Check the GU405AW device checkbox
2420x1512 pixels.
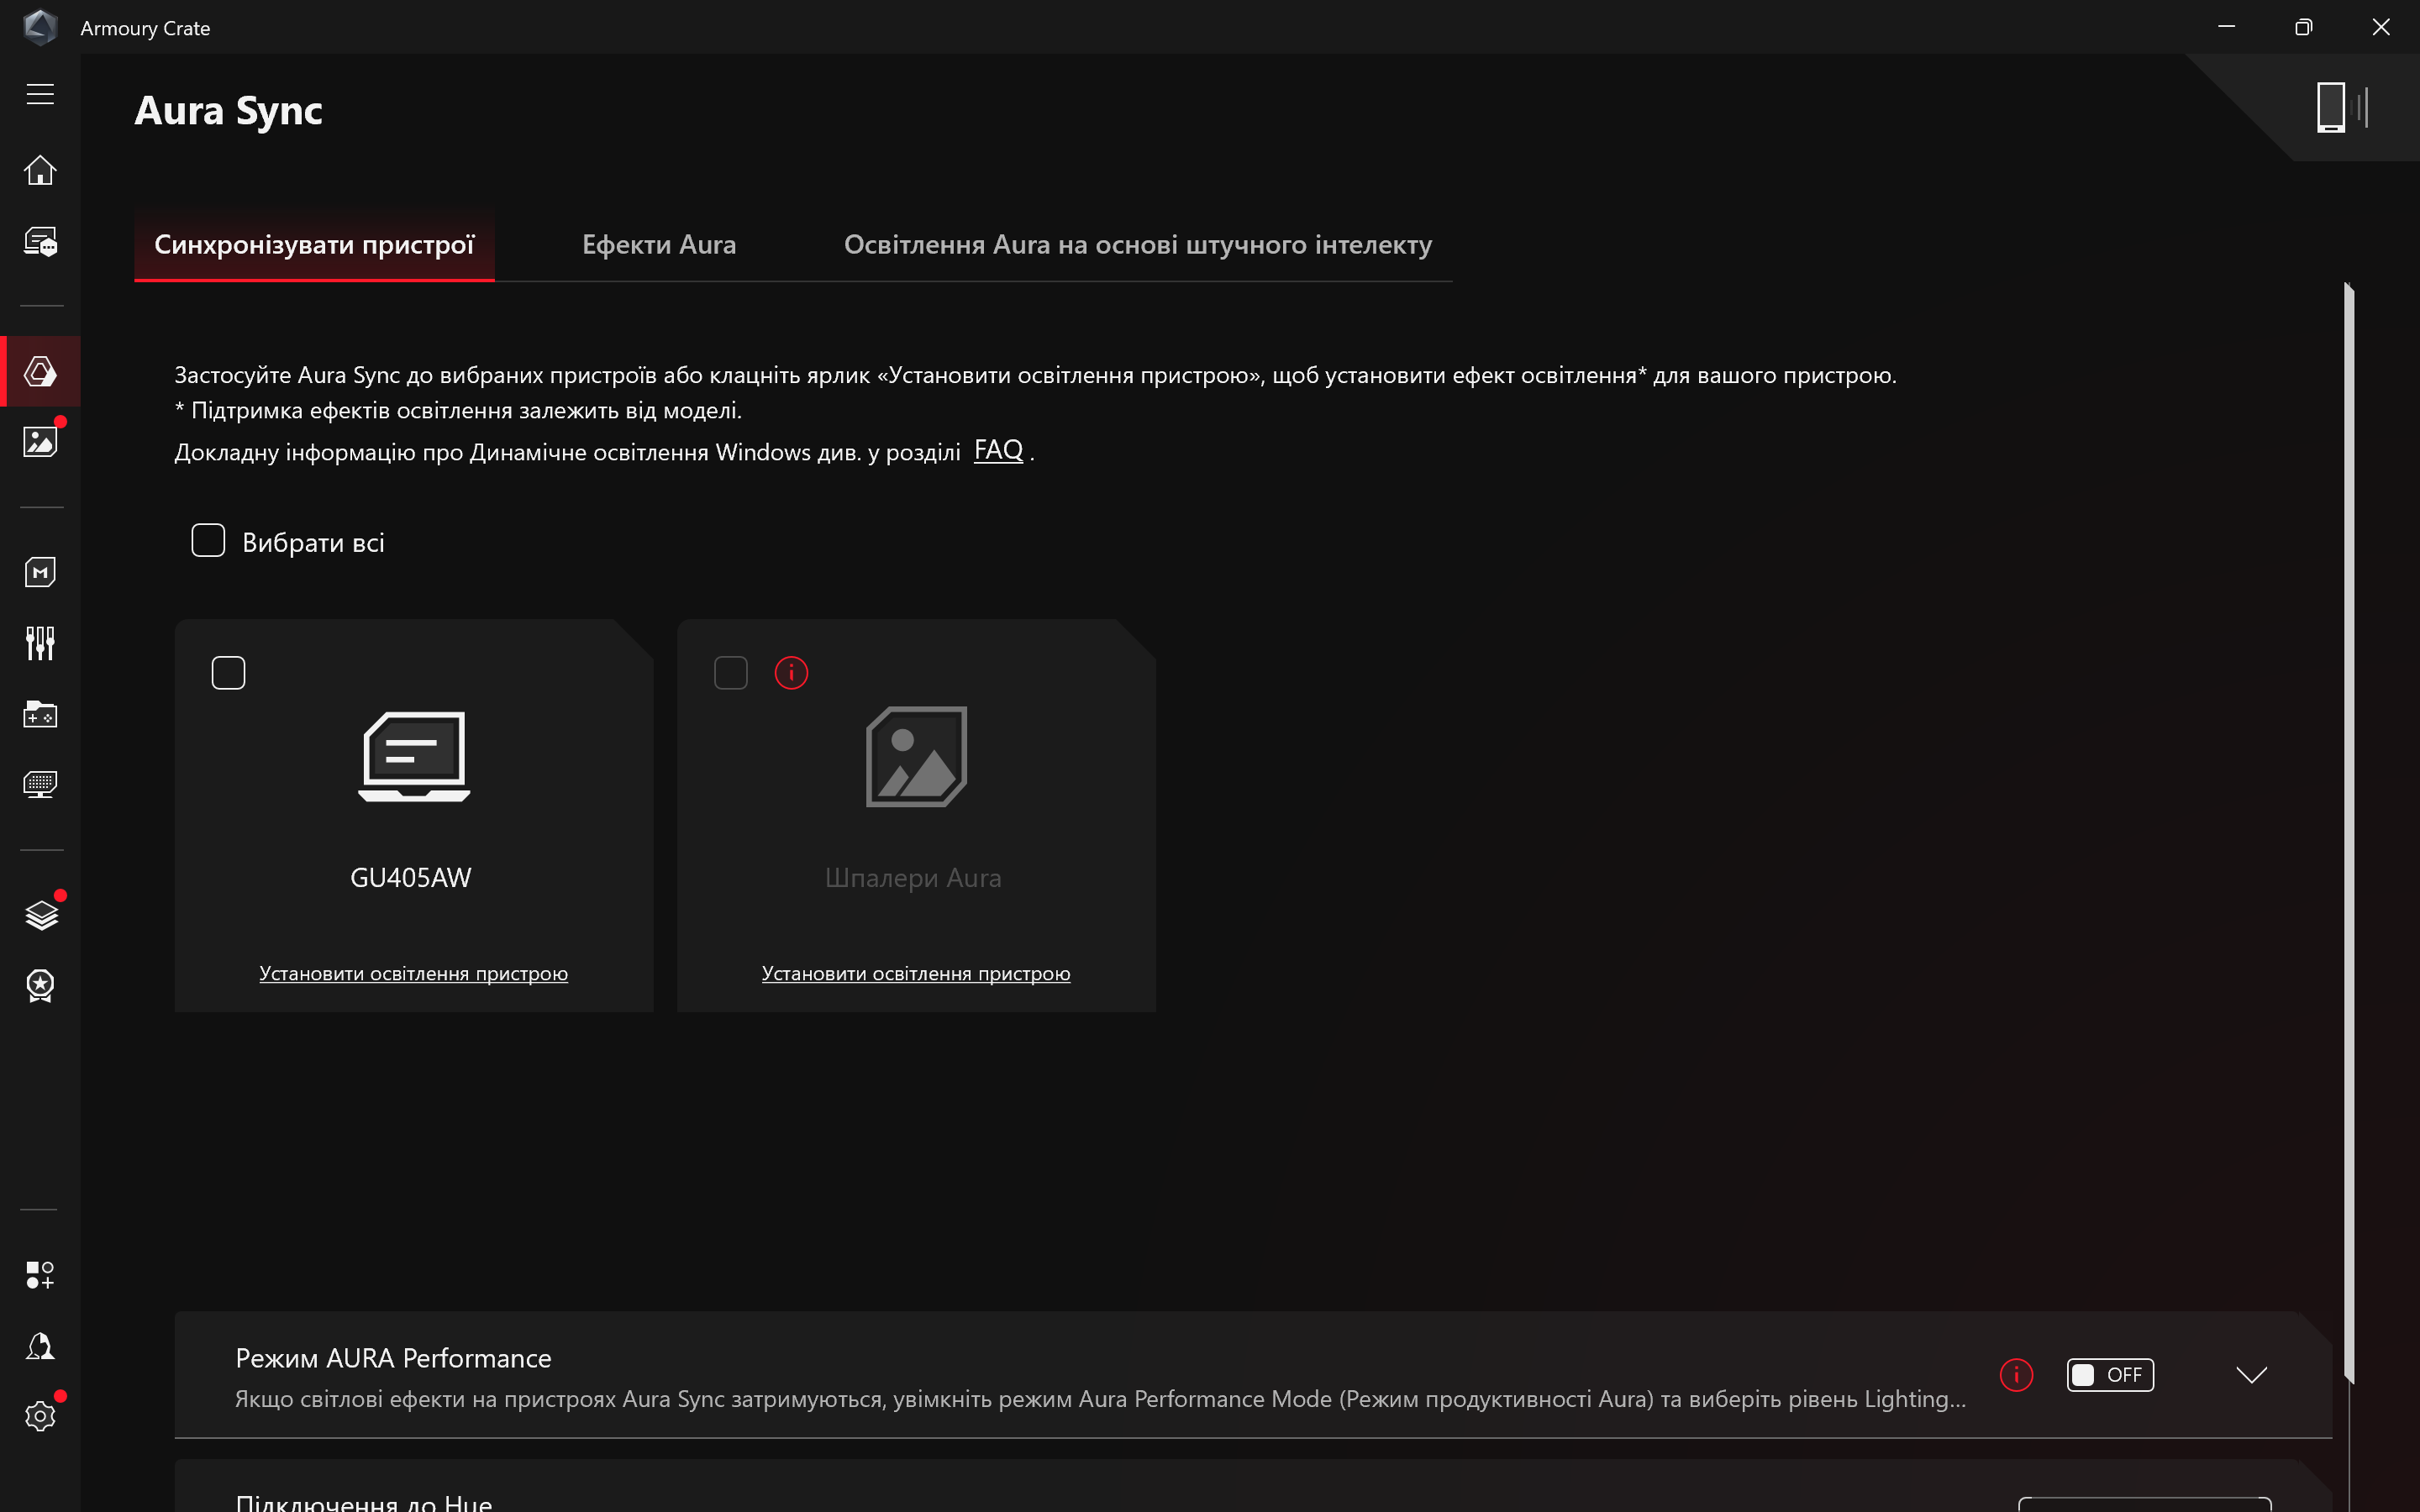[228, 673]
